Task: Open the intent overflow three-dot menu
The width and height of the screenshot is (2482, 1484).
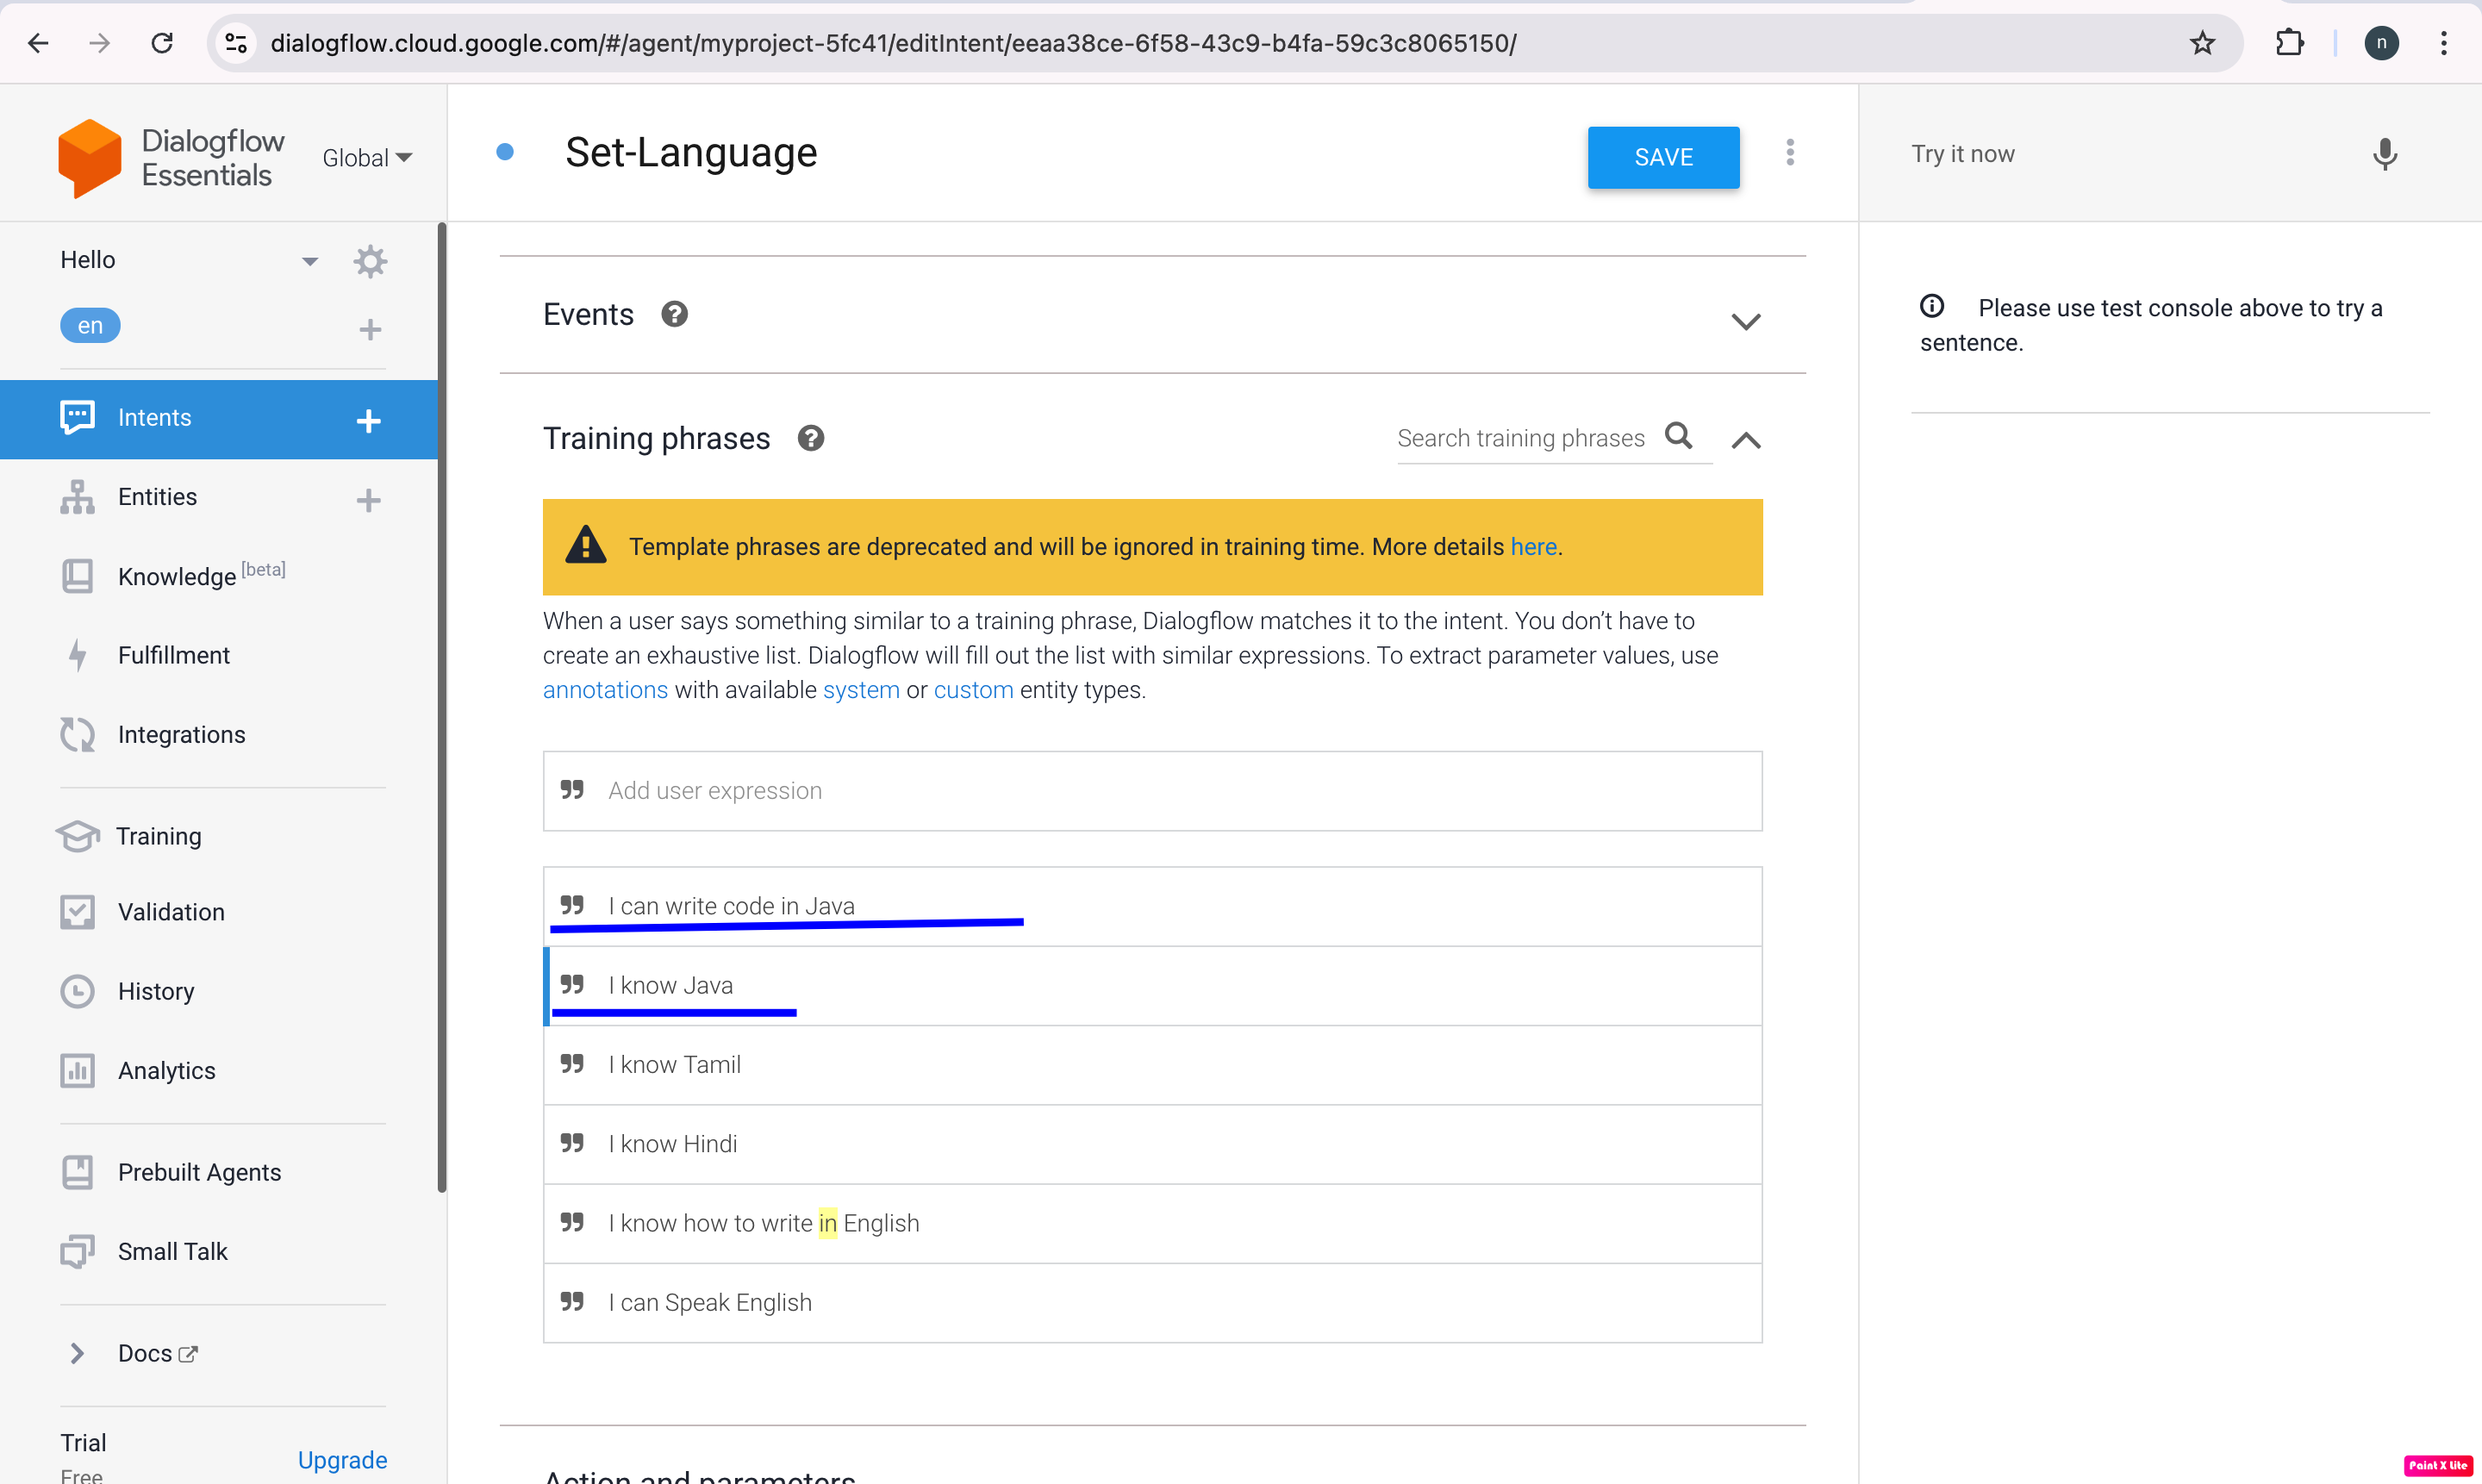Action: tap(1790, 152)
